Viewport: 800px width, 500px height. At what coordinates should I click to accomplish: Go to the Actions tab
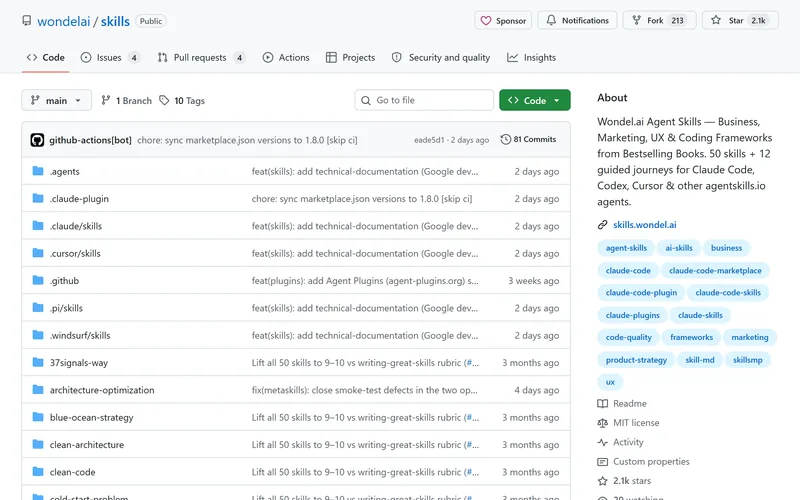pos(286,58)
